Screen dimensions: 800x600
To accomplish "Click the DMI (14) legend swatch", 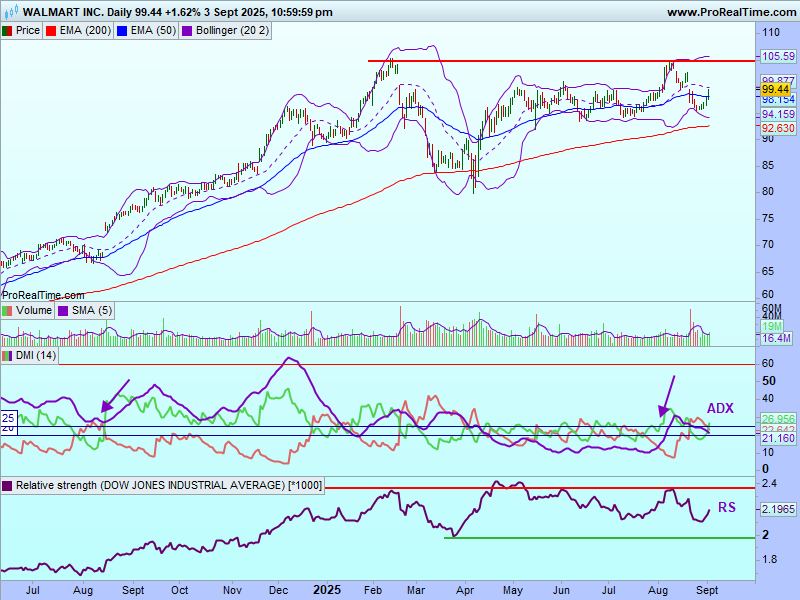I will pyautogui.click(x=7, y=356).
